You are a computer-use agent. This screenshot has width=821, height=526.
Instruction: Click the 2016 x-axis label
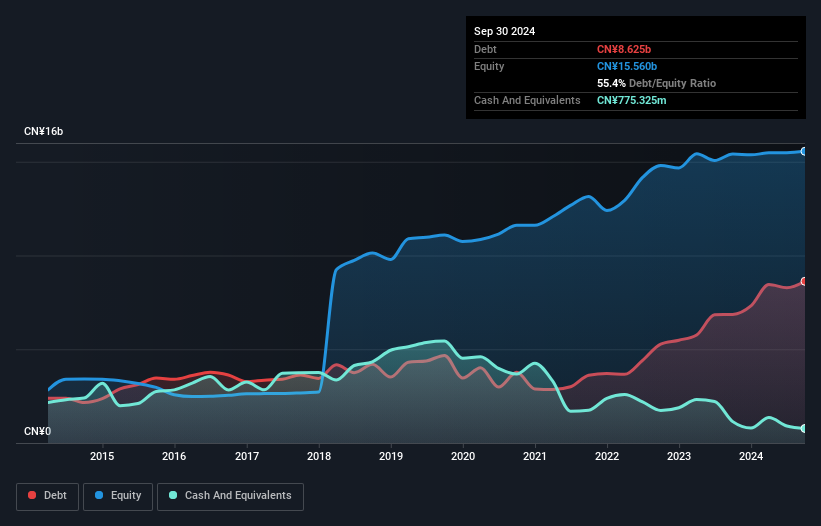coord(174,456)
